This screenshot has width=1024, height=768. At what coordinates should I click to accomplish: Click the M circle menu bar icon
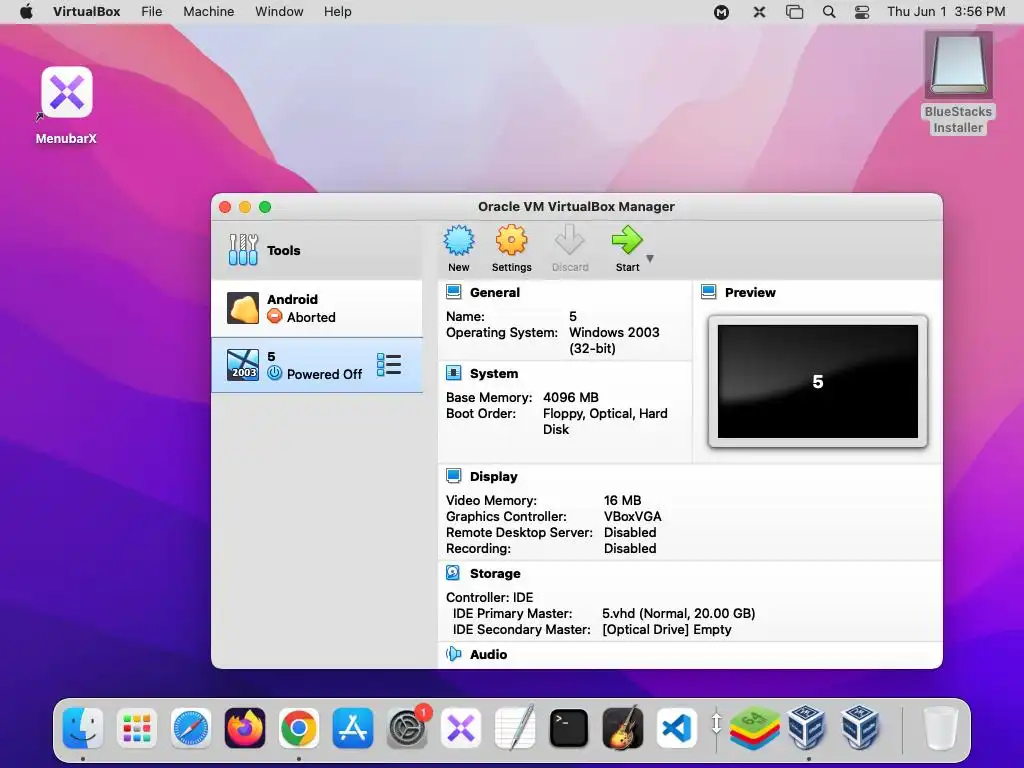pos(722,12)
